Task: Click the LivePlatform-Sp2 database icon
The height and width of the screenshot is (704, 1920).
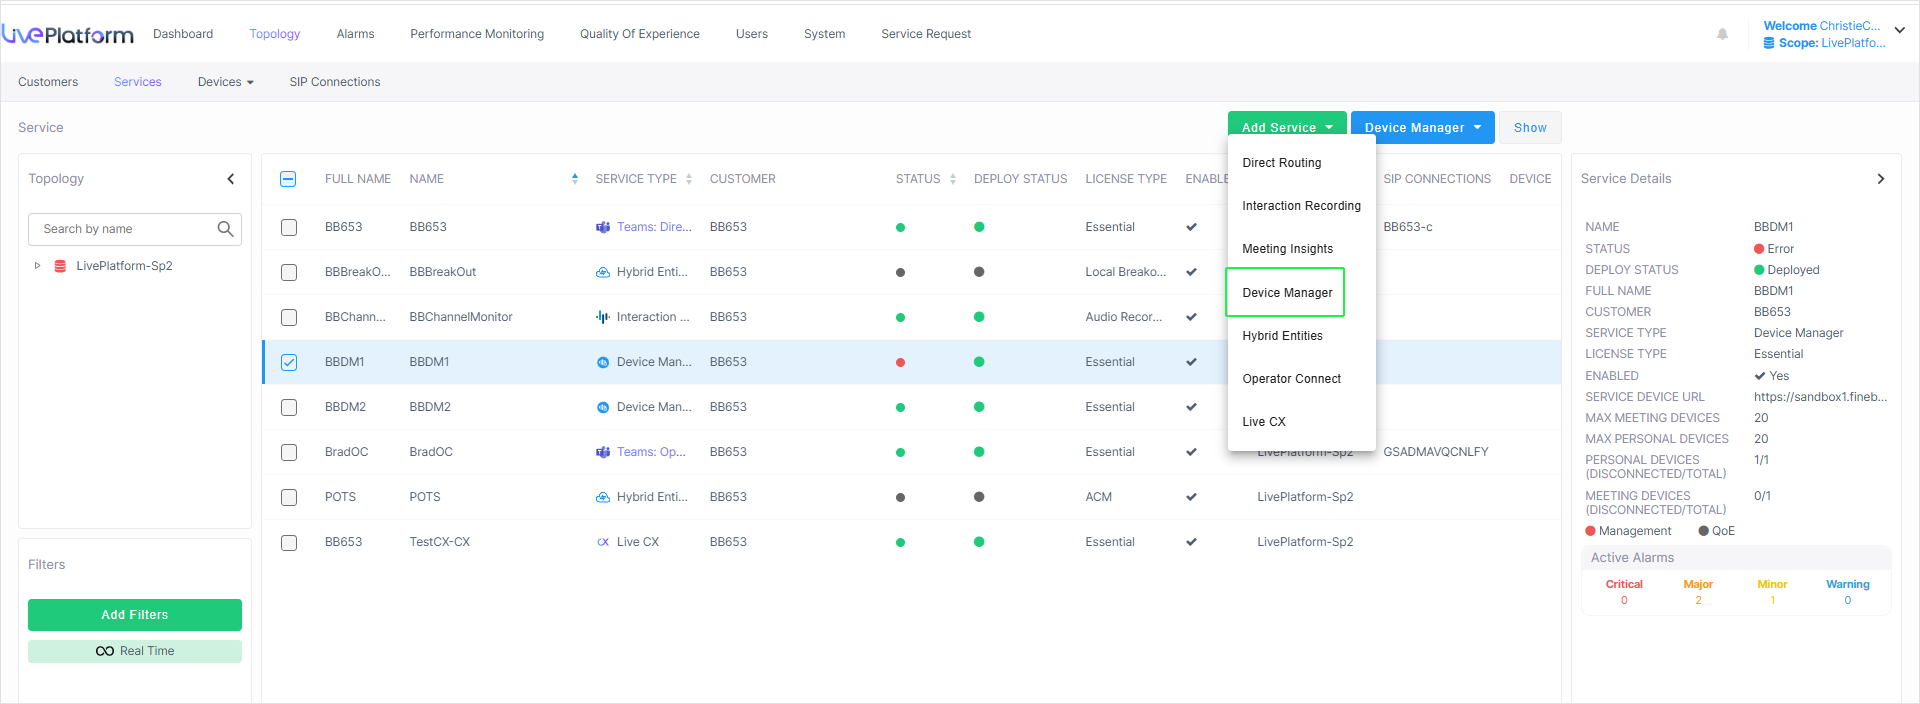Action: point(60,266)
